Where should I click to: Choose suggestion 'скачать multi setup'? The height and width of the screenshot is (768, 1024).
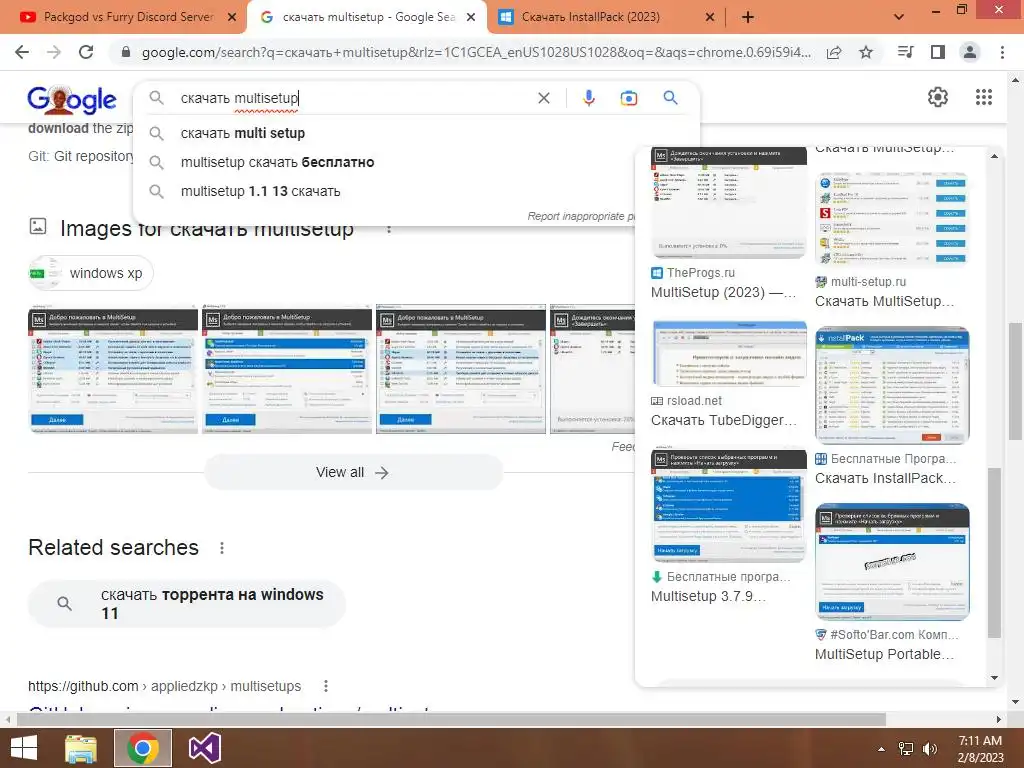(x=416, y=133)
